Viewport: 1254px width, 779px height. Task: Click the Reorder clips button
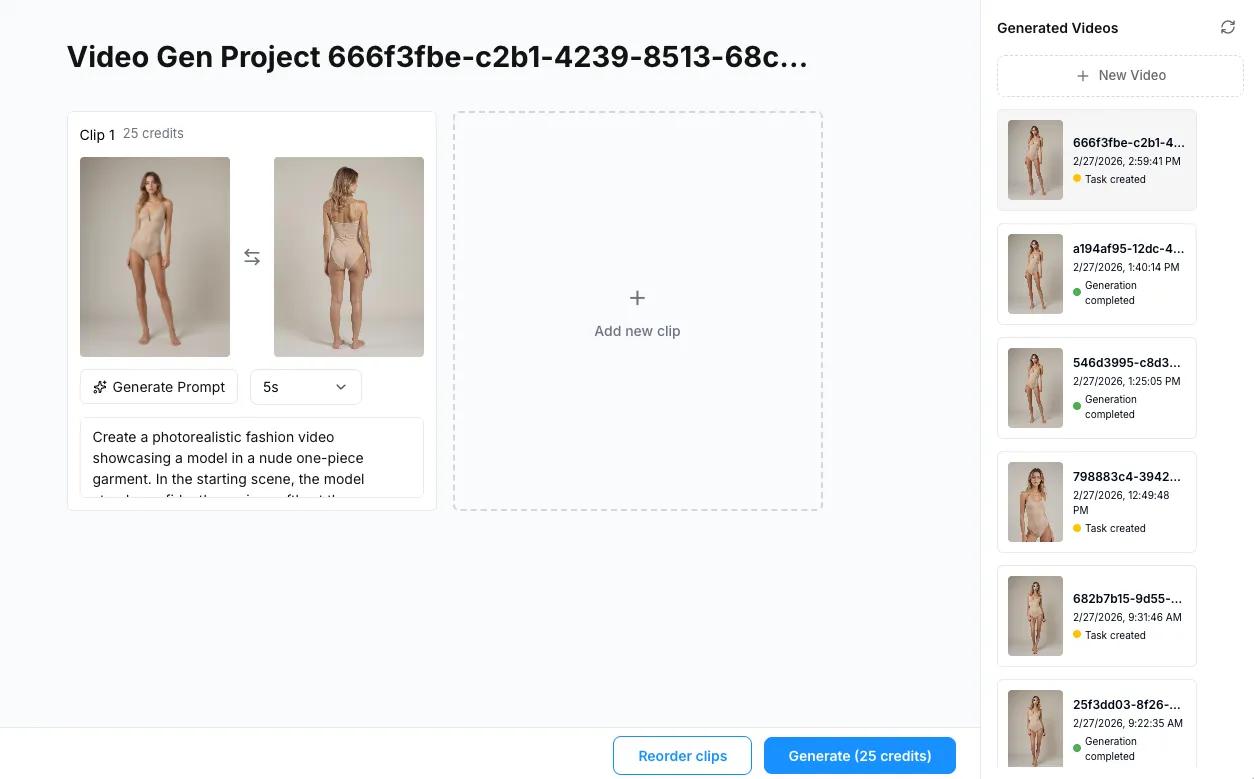pyautogui.click(x=683, y=756)
